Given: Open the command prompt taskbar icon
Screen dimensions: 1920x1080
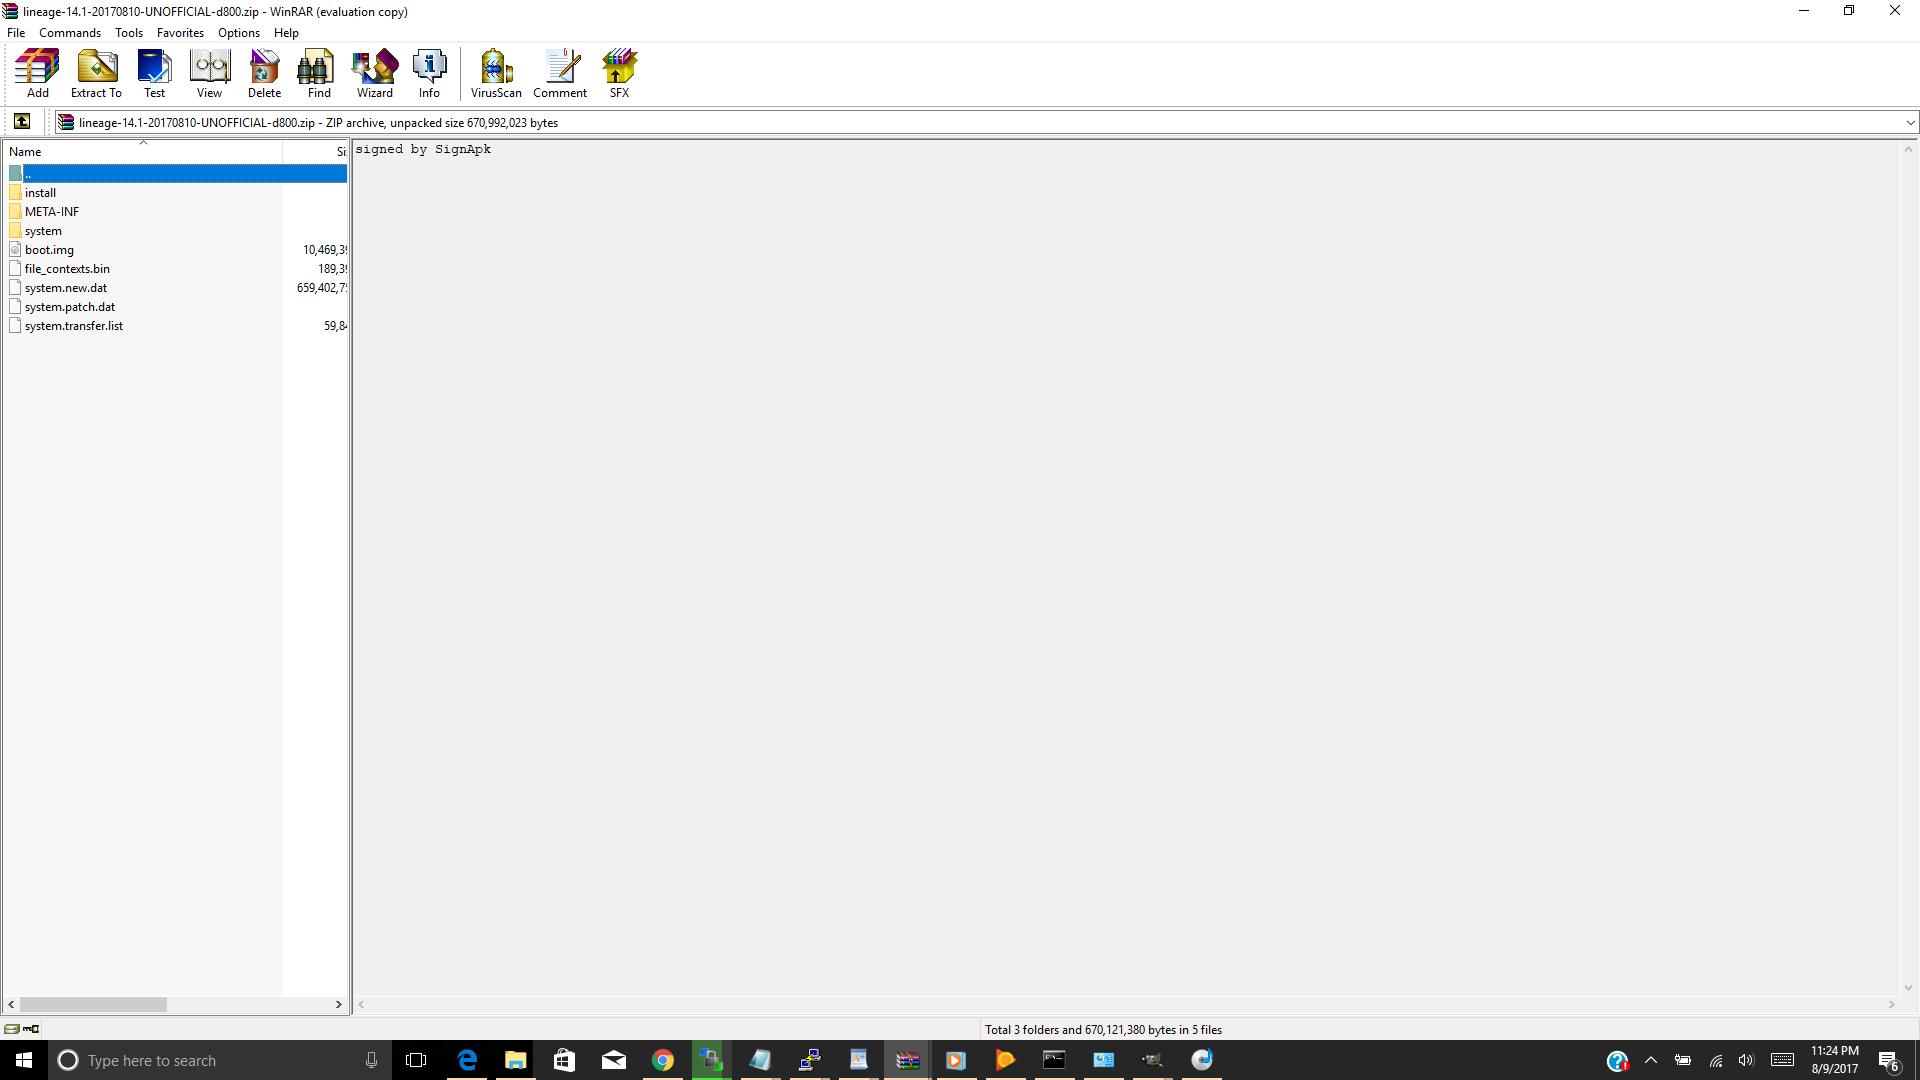Looking at the screenshot, I should [x=1054, y=1060].
